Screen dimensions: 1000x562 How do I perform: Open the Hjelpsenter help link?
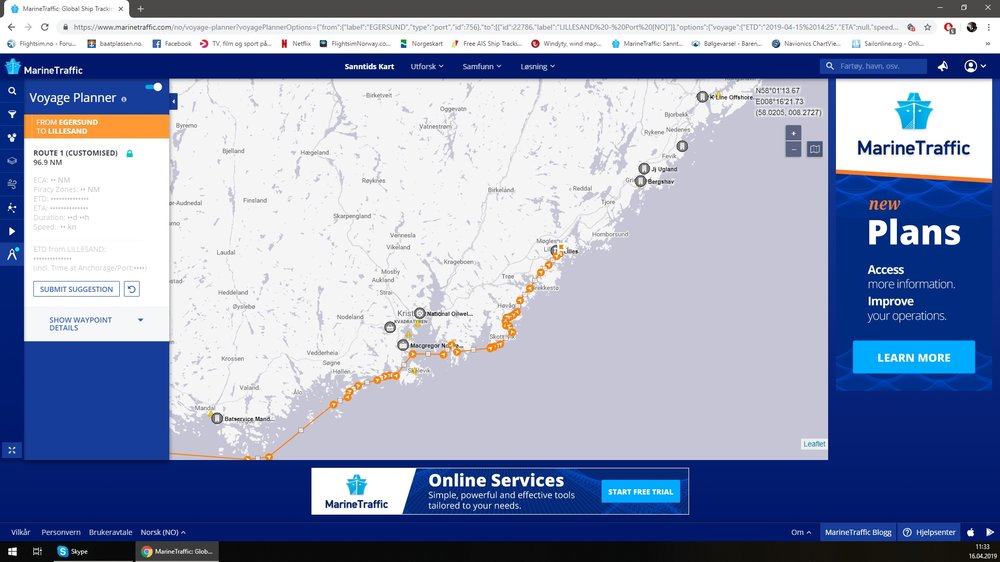[x=930, y=532]
